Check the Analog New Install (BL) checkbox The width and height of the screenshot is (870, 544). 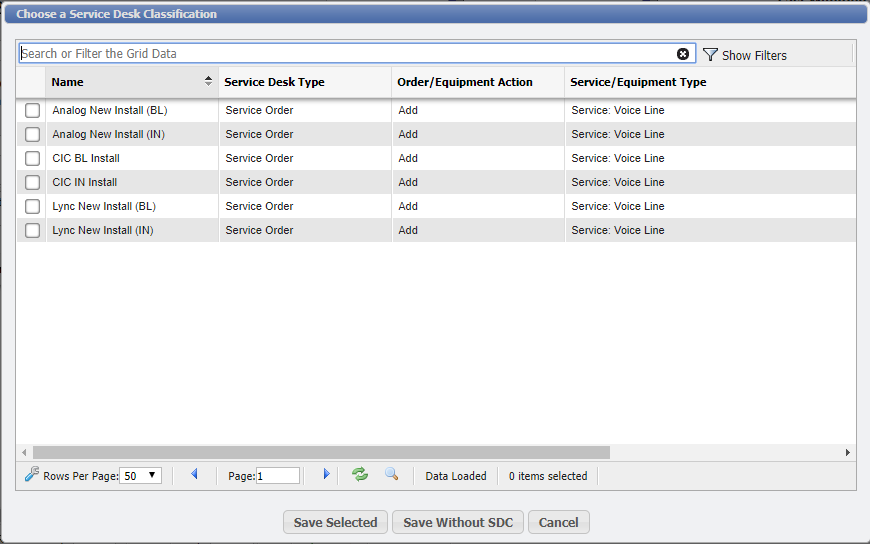tap(33, 110)
